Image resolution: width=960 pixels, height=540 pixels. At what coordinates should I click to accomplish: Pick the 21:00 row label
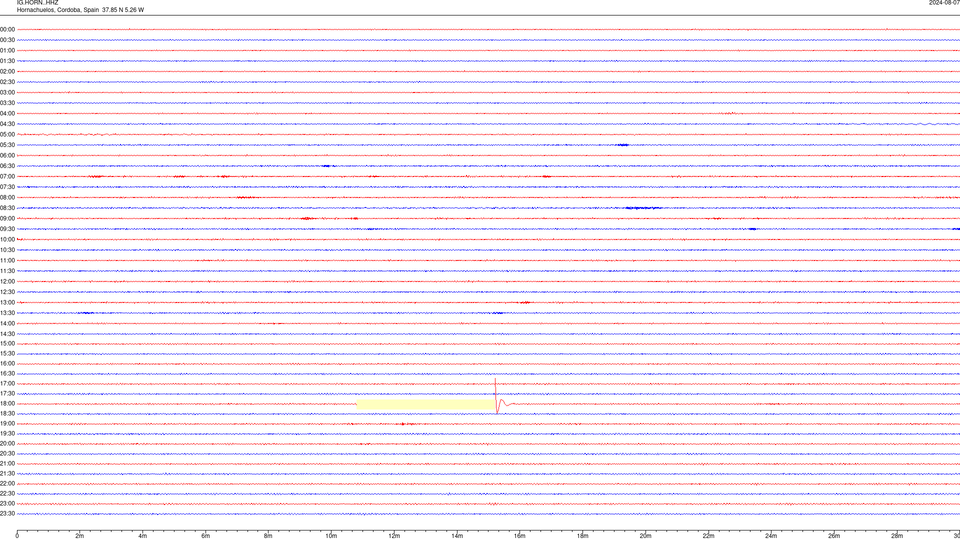pos(7,463)
